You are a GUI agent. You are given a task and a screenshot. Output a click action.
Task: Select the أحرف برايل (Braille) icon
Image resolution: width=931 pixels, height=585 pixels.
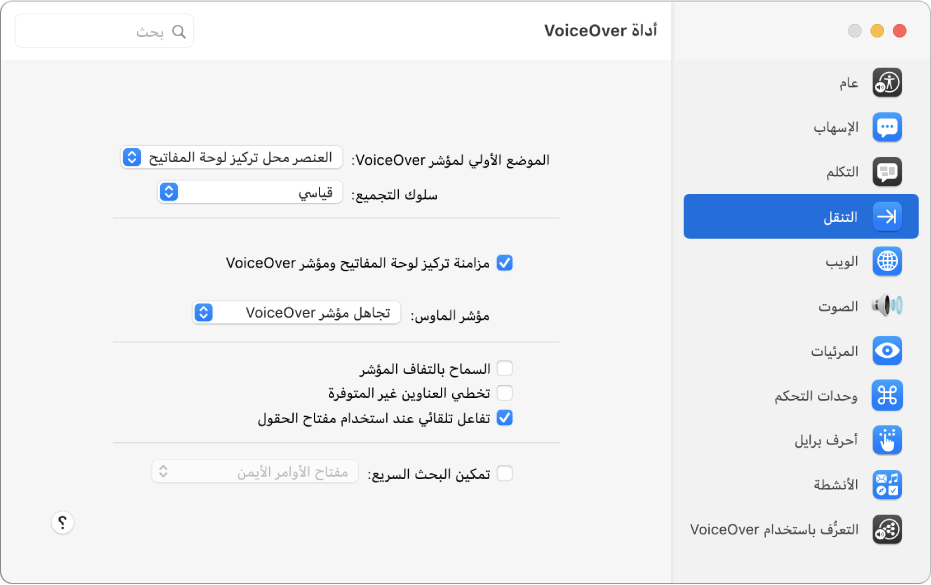pos(887,440)
